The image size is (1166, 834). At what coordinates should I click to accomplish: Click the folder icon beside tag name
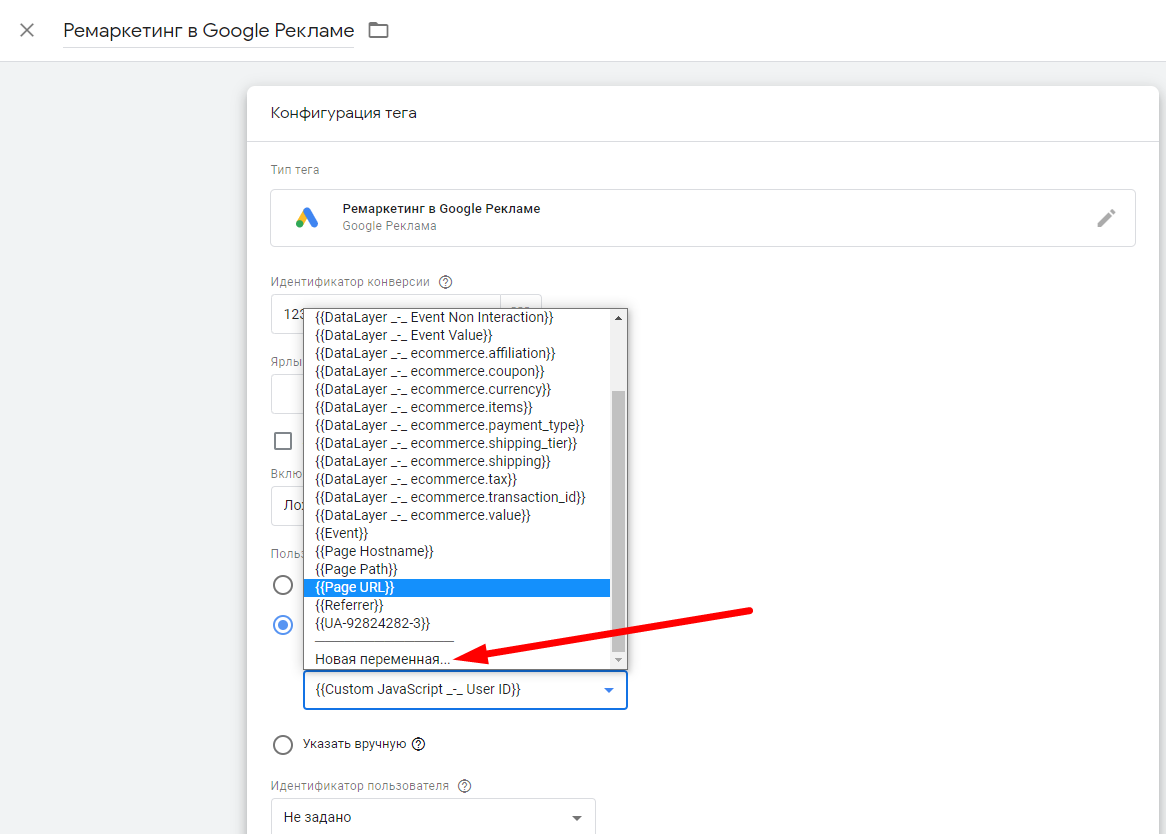378,30
